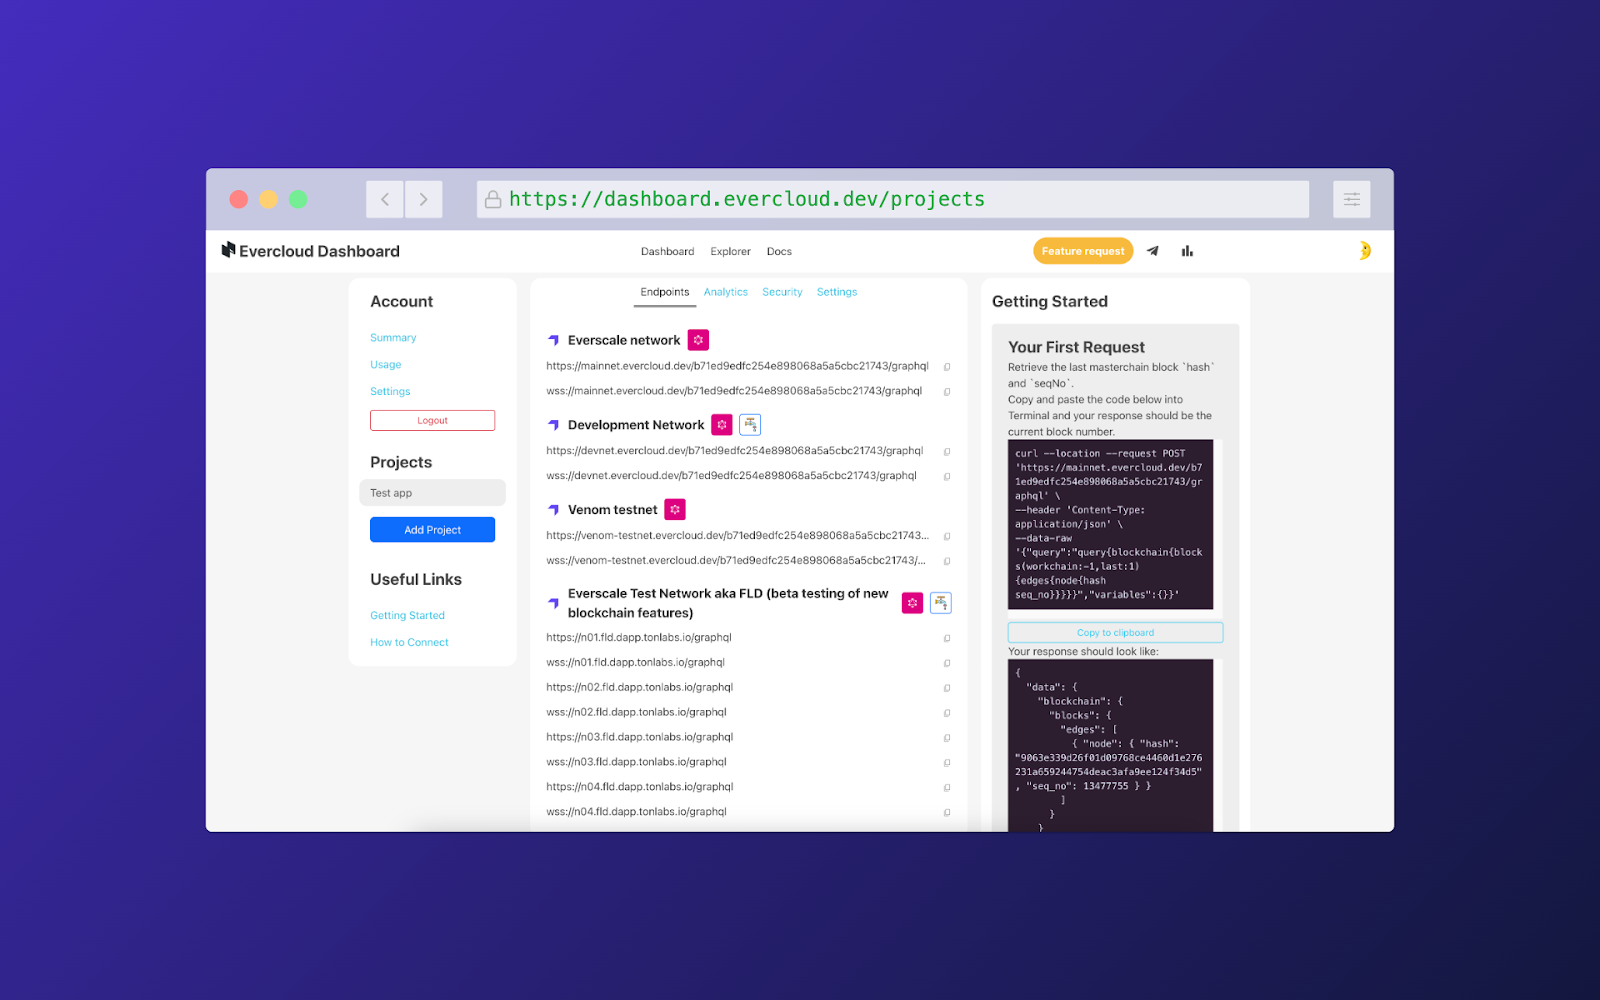Click the "Everscale network" heading
The image size is (1600, 1000).
coord(624,340)
